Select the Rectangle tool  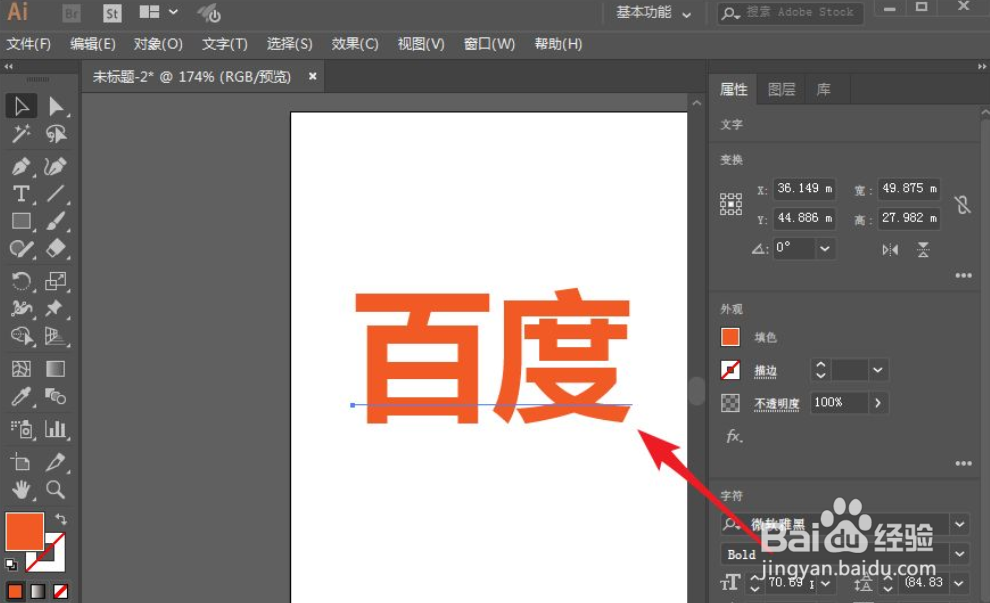21,221
